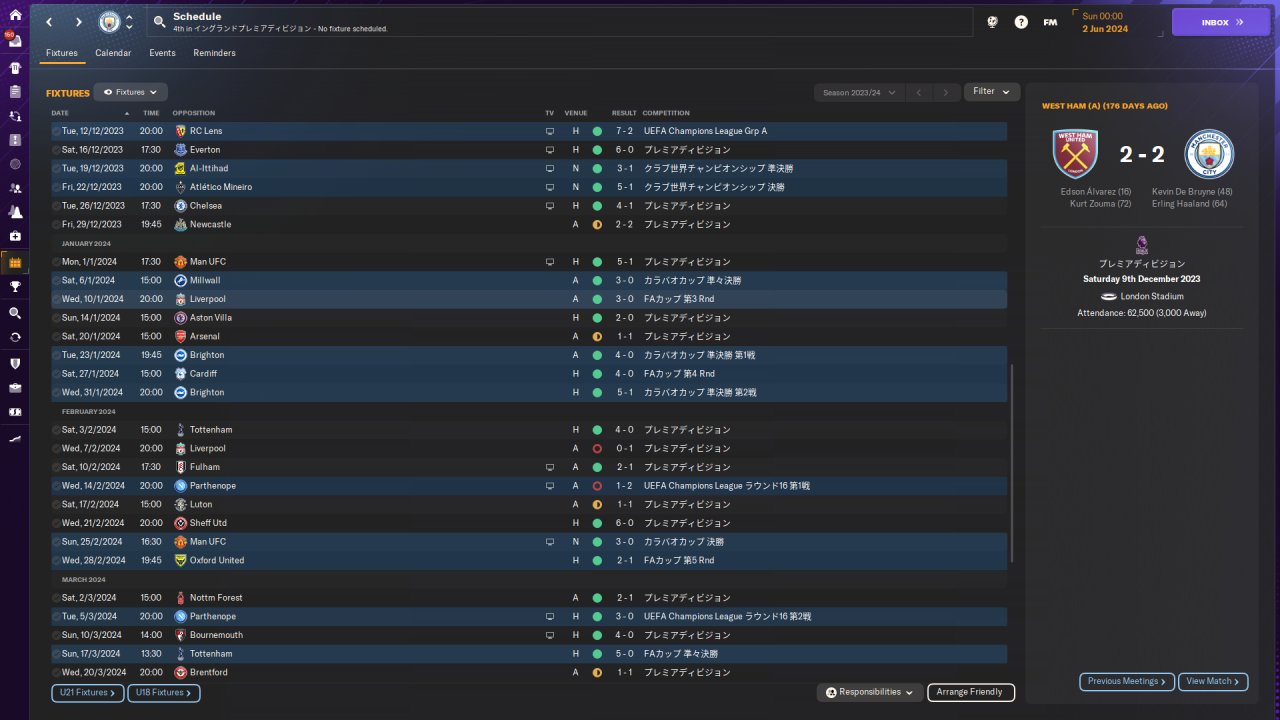
Task: Go back with the left arrow
Action: coord(49,22)
